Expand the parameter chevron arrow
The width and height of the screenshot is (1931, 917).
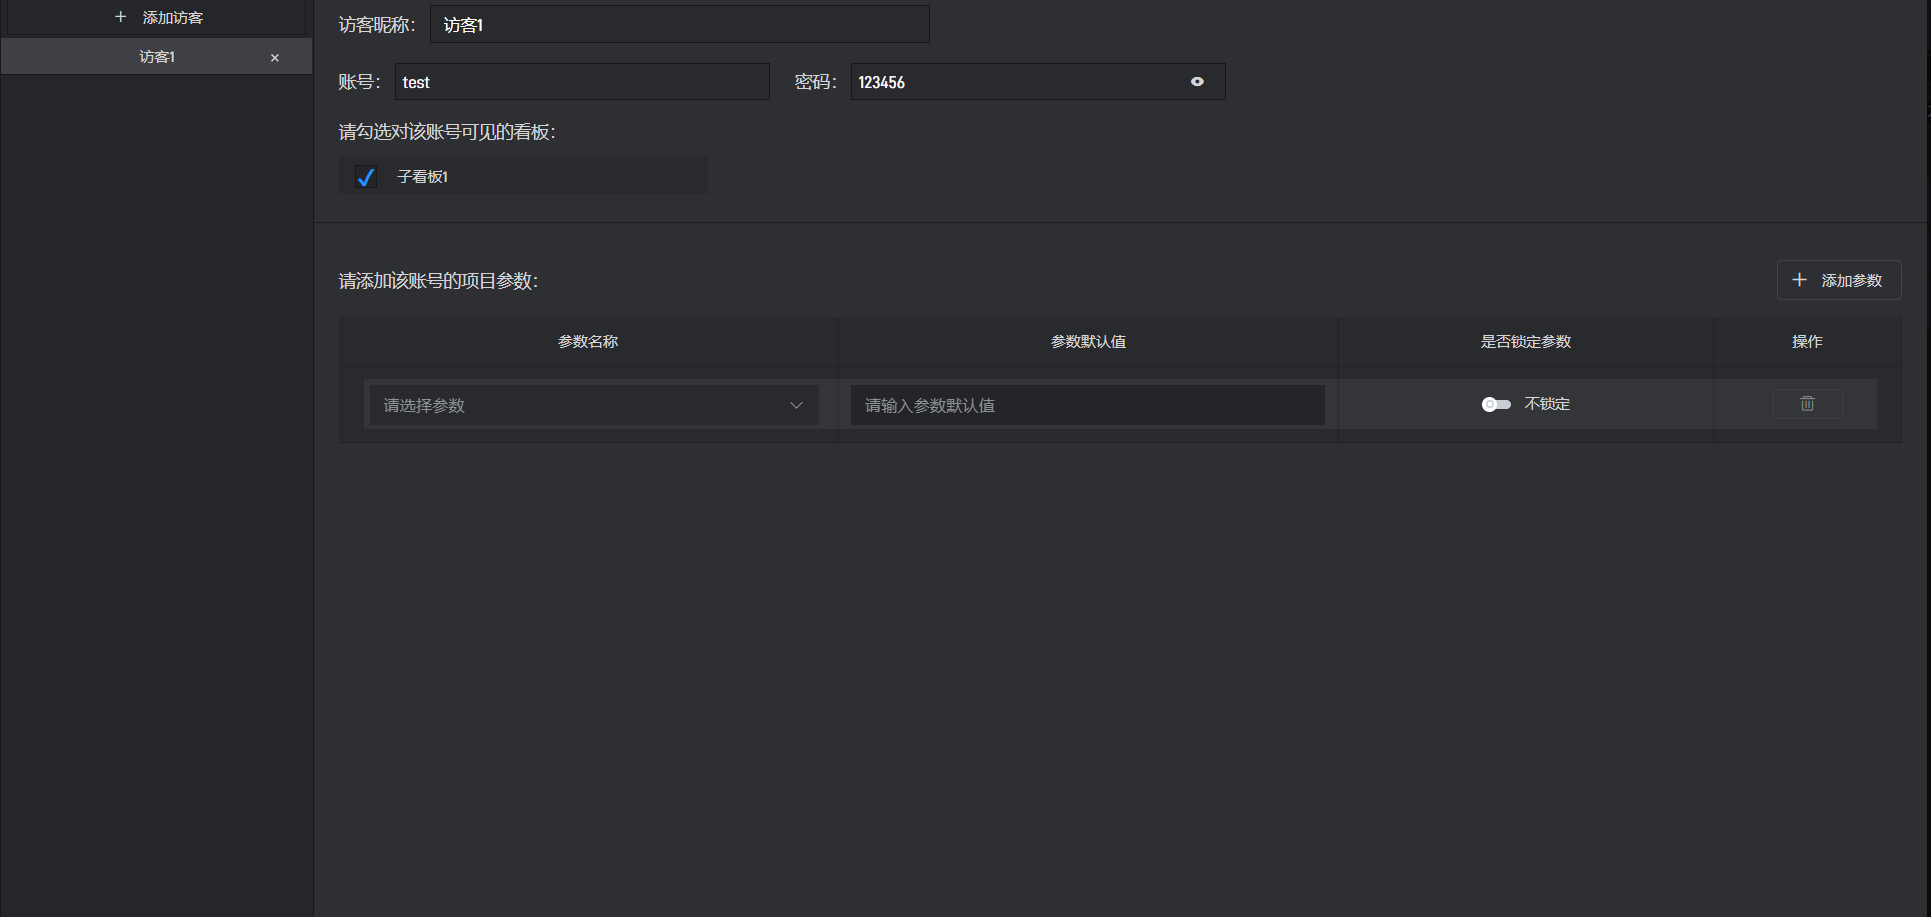pyautogui.click(x=796, y=405)
